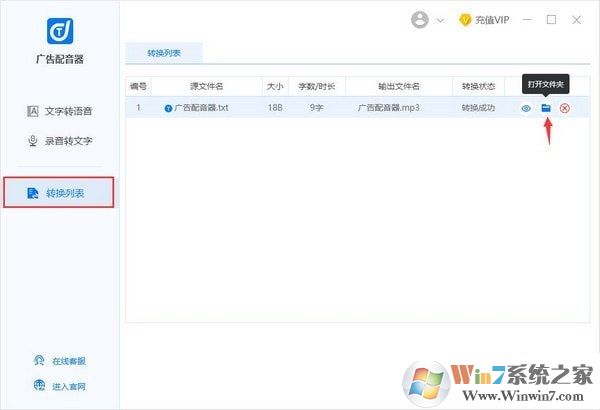This screenshot has width=600, height=410.
Task: Delete row 1 with red X icon
Action: (x=564, y=108)
